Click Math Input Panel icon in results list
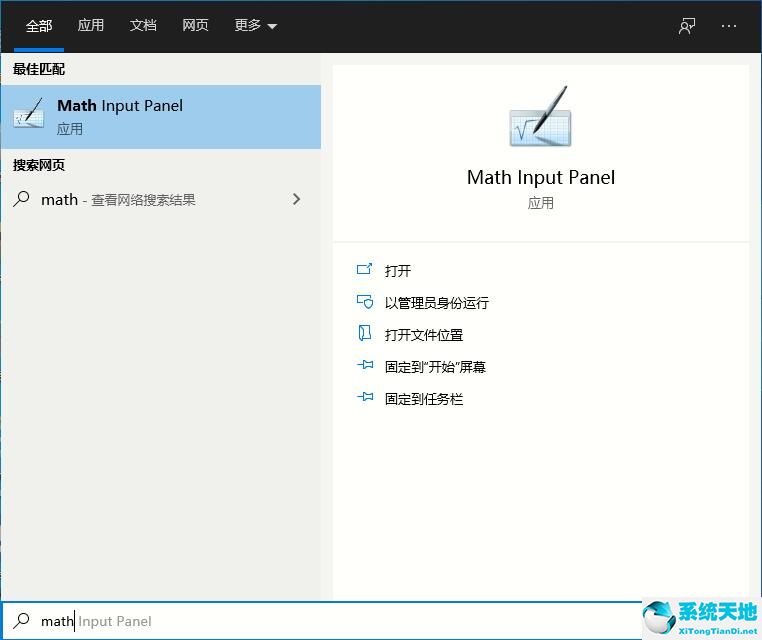This screenshot has width=762, height=640. [x=29, y=113]
